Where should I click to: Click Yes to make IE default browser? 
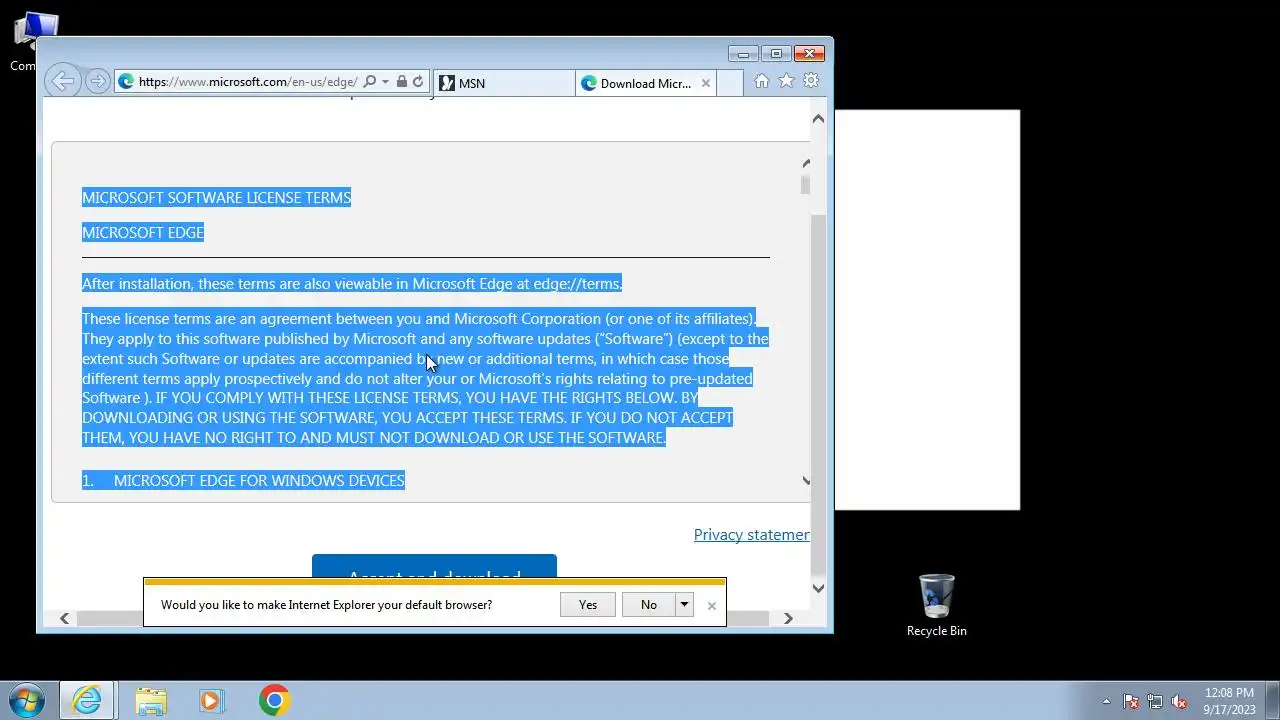pos(588,604)
